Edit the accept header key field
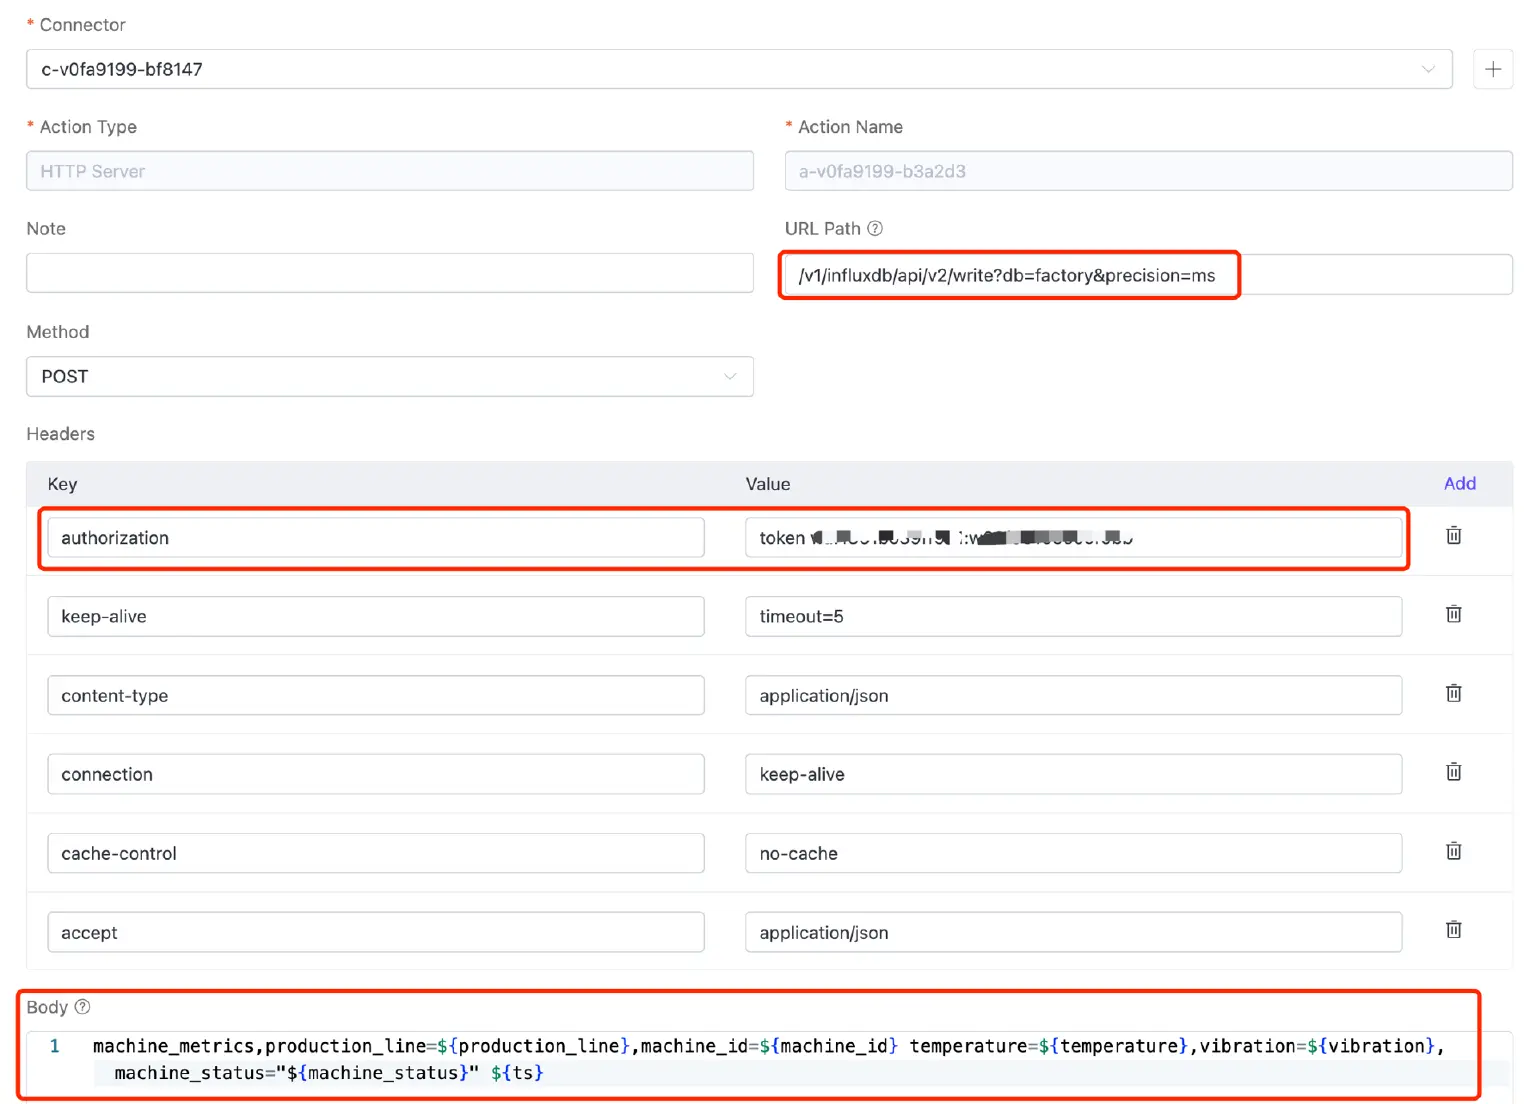The height and width of the screenshot is (1104, 1536). (375, 933)
